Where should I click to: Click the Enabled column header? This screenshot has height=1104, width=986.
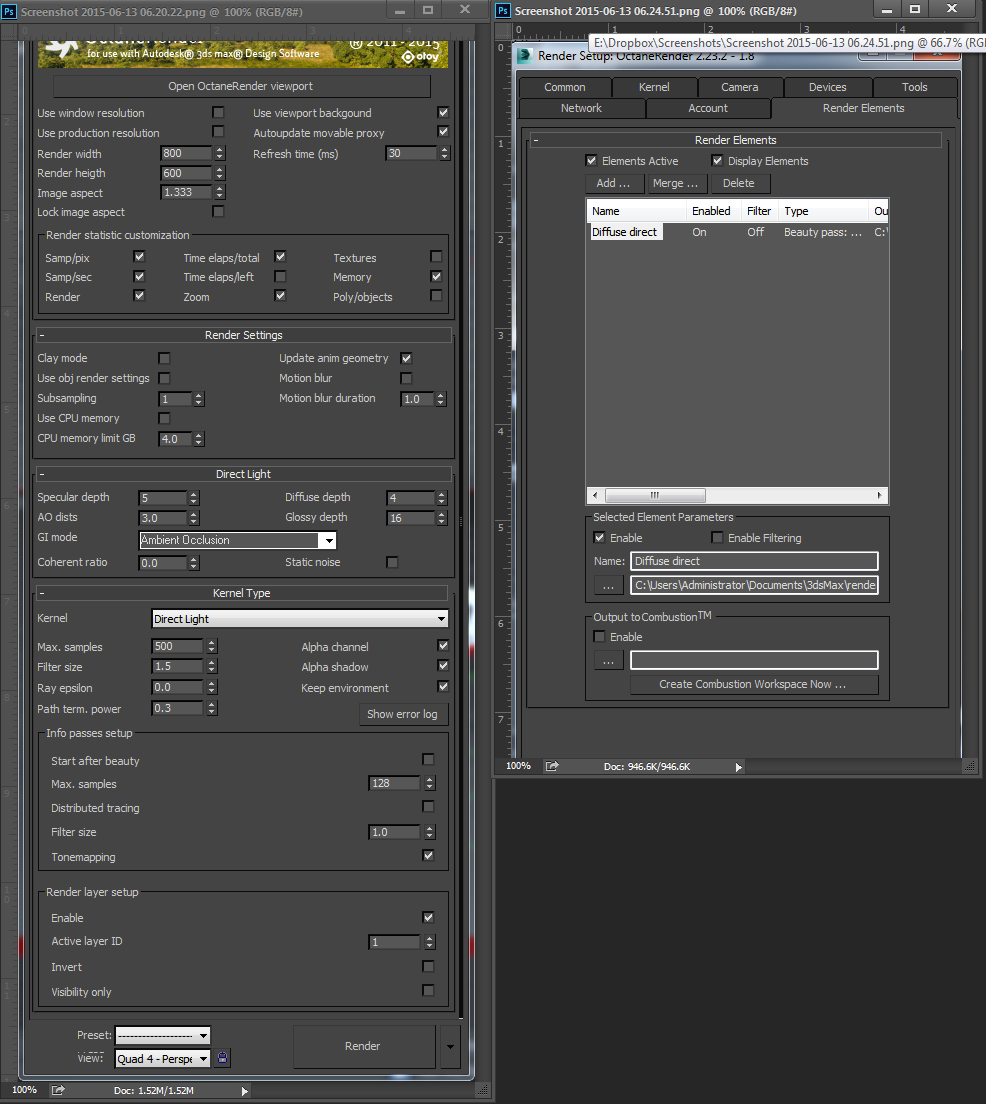coord(714,211)
